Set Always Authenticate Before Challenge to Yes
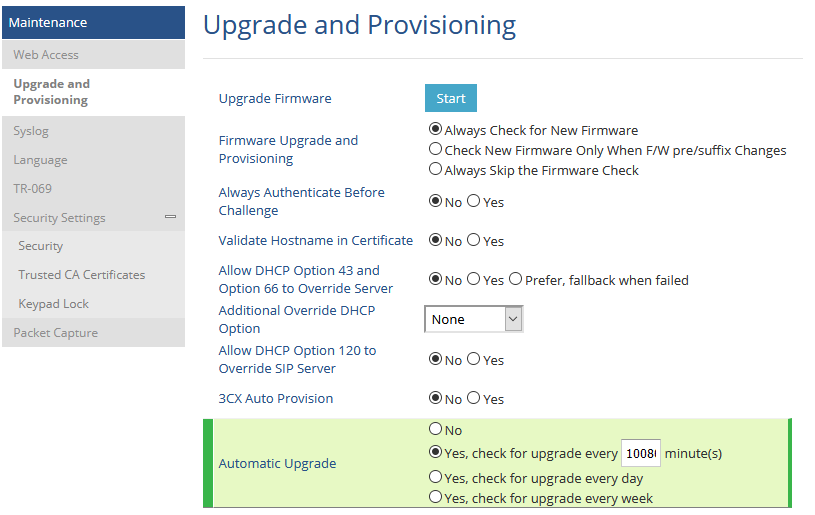The image size is (815, 515). click(x=474, y=201)
